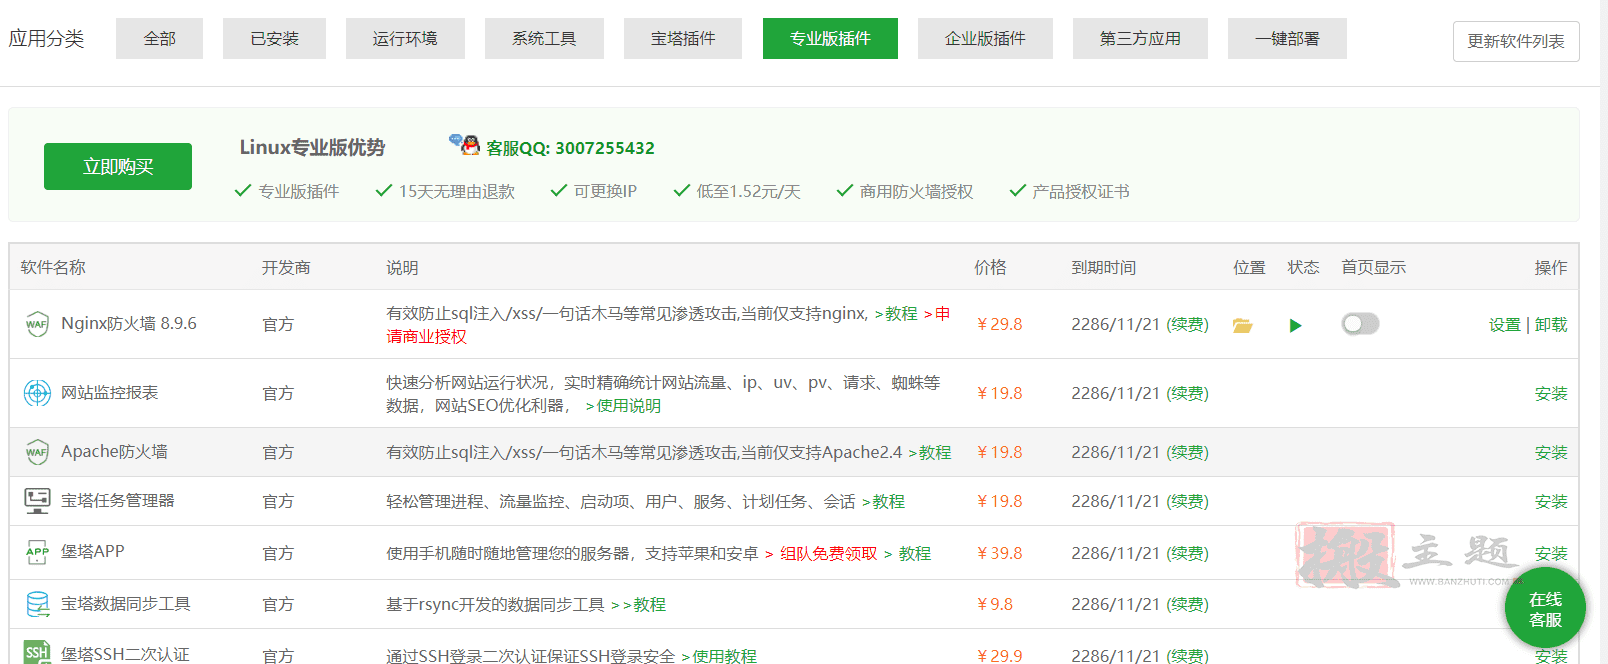This screenshot has width=1608, height=664.
Task: Switch to the 第三方应用 tab
Action: click(x=1140, y=38)
